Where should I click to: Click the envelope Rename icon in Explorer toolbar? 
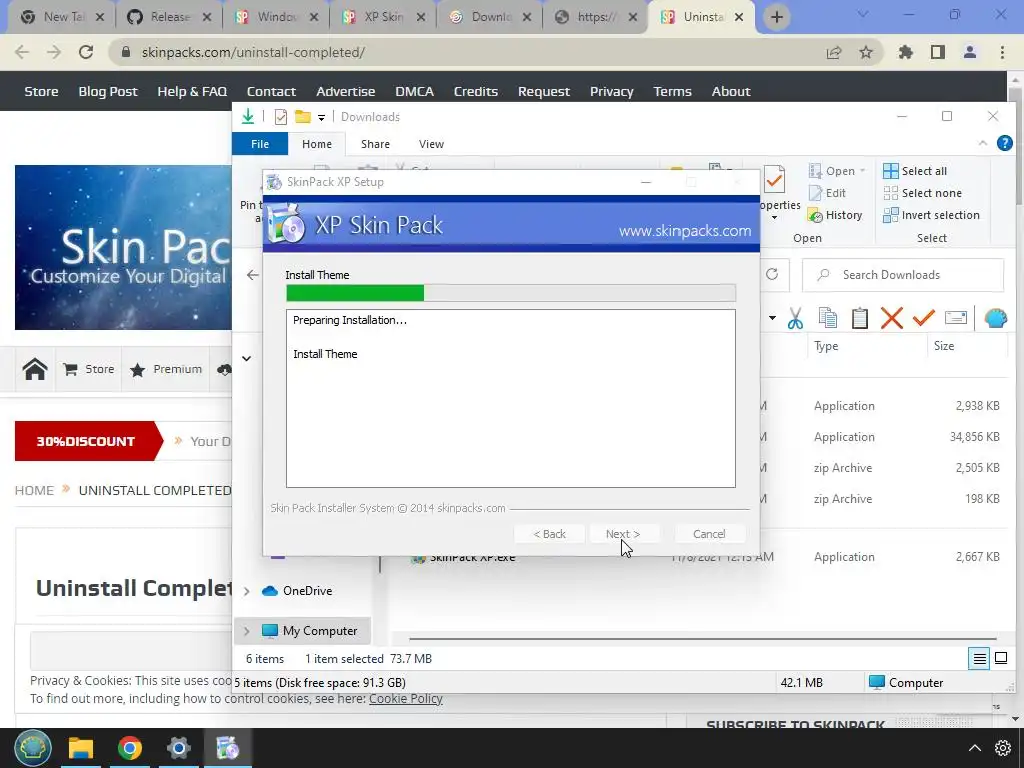pyautogui.click(x=955, y=318)
